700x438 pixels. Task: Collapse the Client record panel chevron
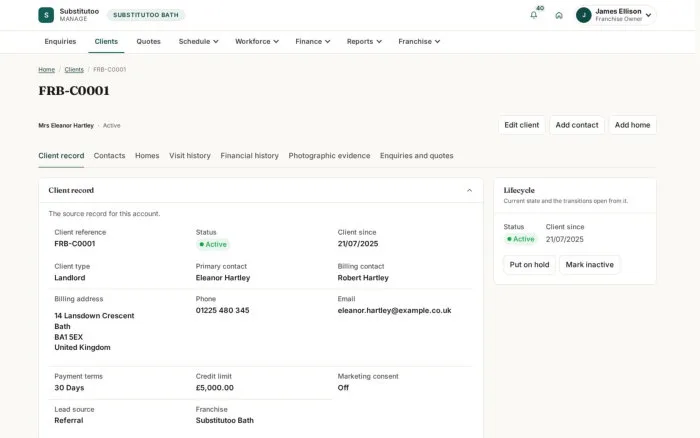click(x=469, y=191)
